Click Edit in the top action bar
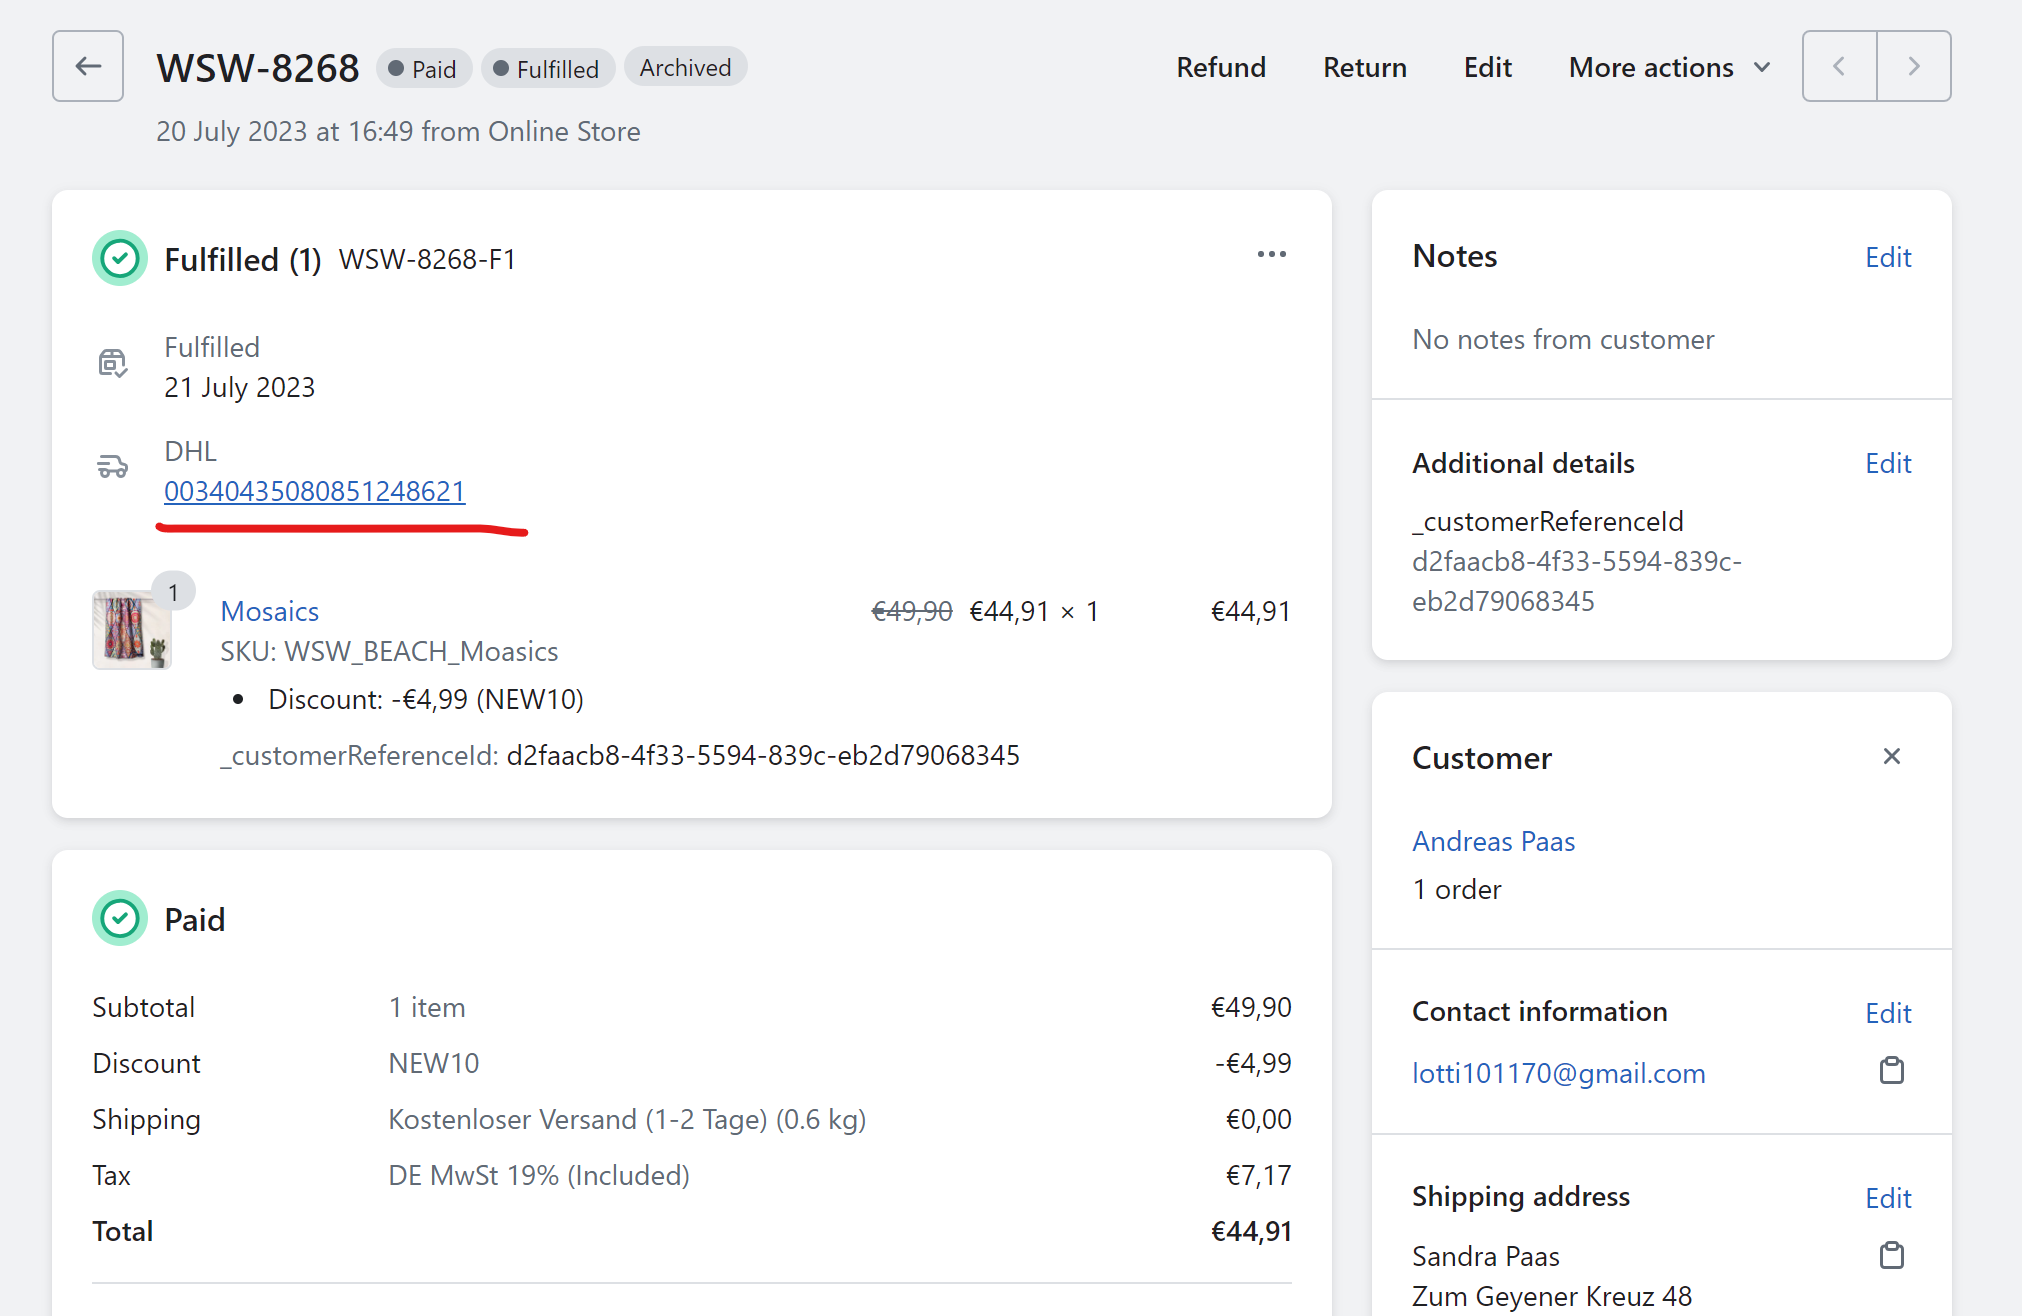2022x1316 pixels. pos(1487,67)
